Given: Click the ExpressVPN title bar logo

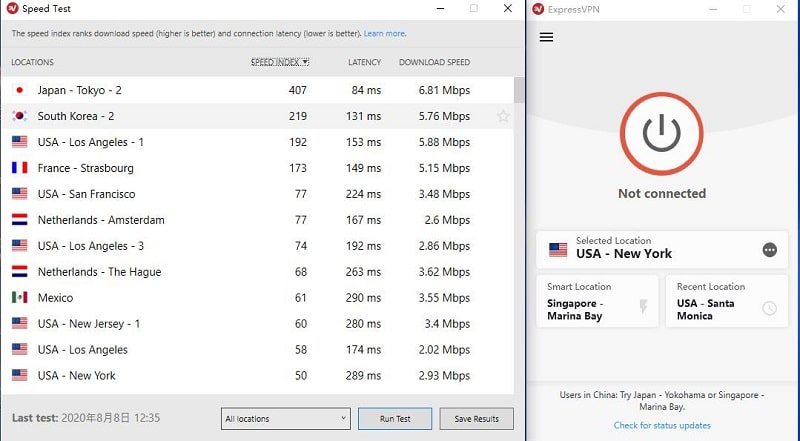Looking at the screenshot, I should coord(538,9).
